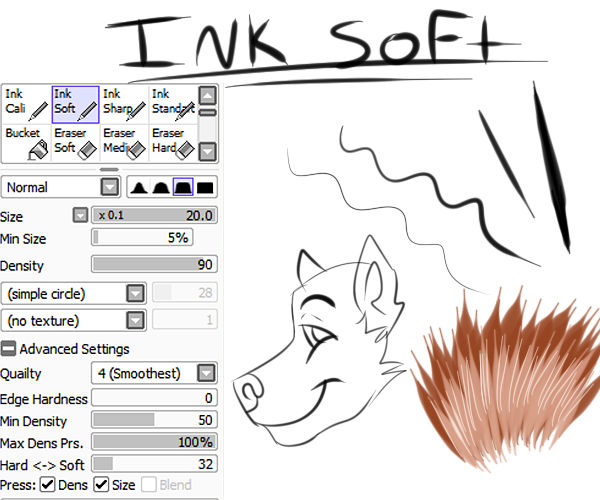Select the Eraser Soft tool
Viewport: 600px width, 500px height.
point(75,143)
